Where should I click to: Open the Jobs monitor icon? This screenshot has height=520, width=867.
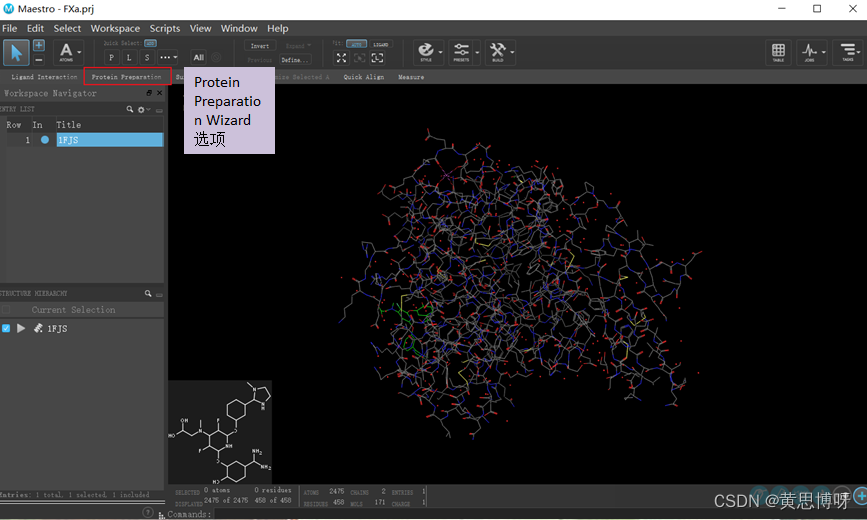(x=809, y=53)
